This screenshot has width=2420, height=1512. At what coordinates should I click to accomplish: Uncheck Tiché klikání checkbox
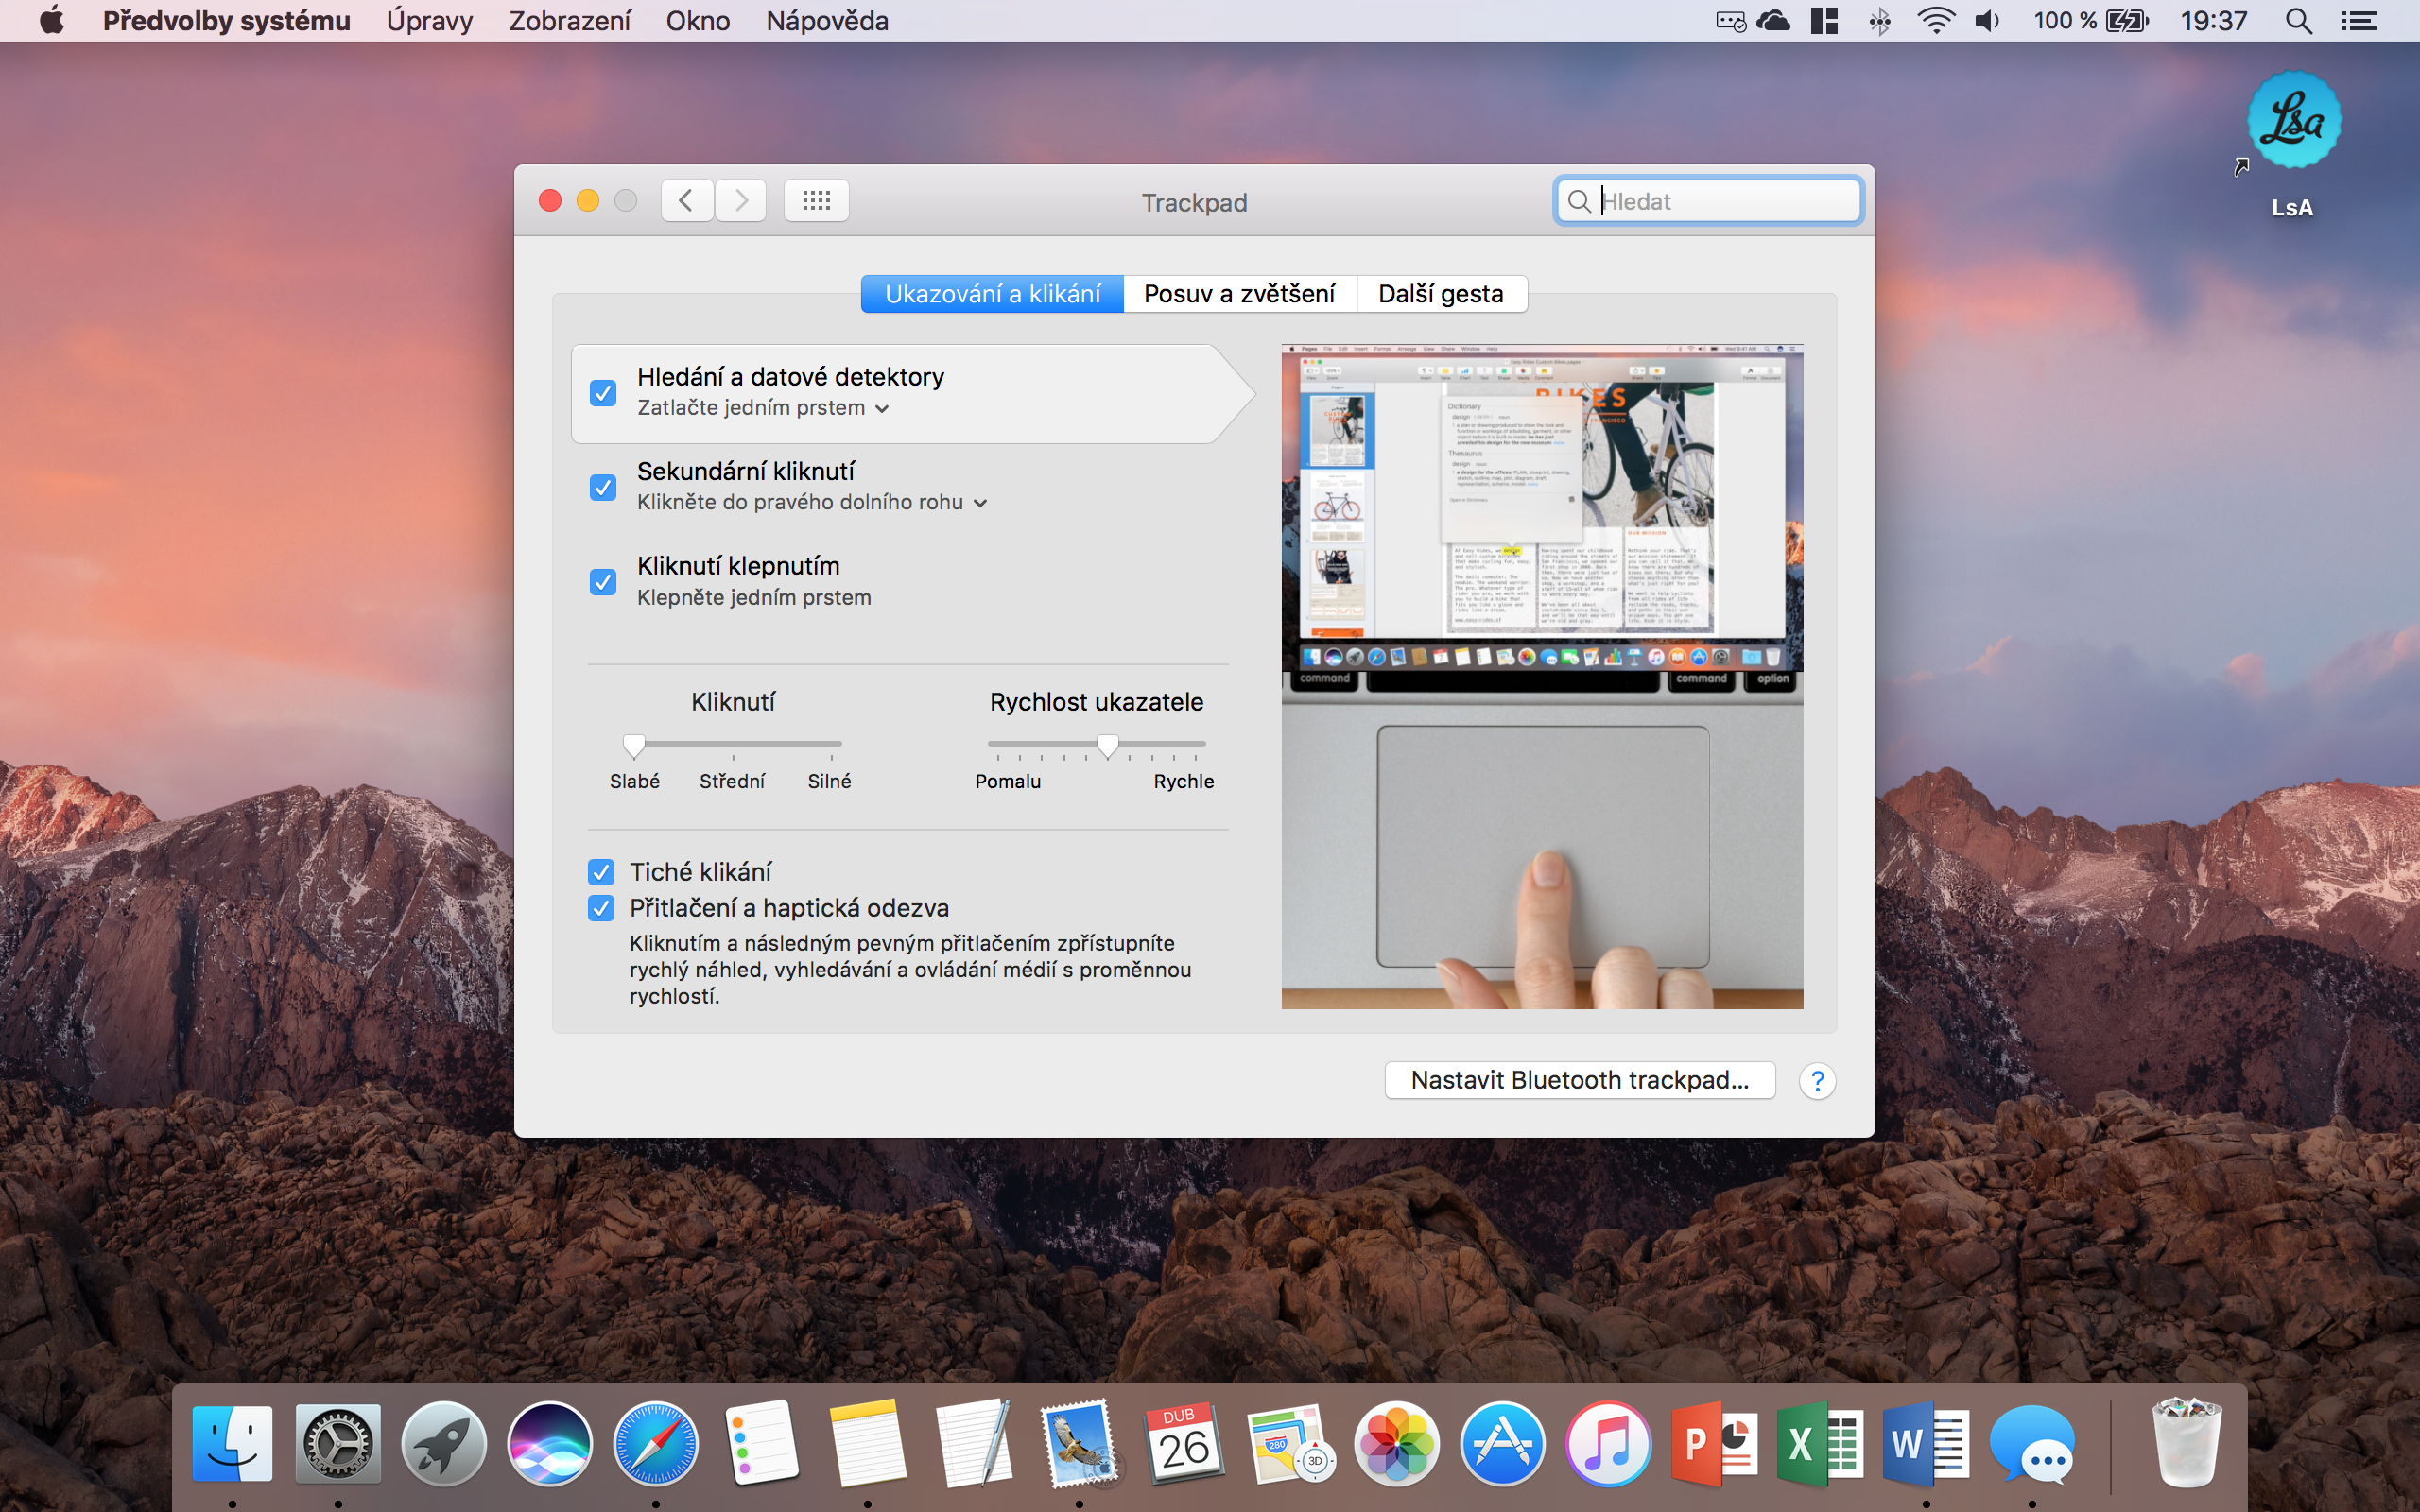pos(601,872)
